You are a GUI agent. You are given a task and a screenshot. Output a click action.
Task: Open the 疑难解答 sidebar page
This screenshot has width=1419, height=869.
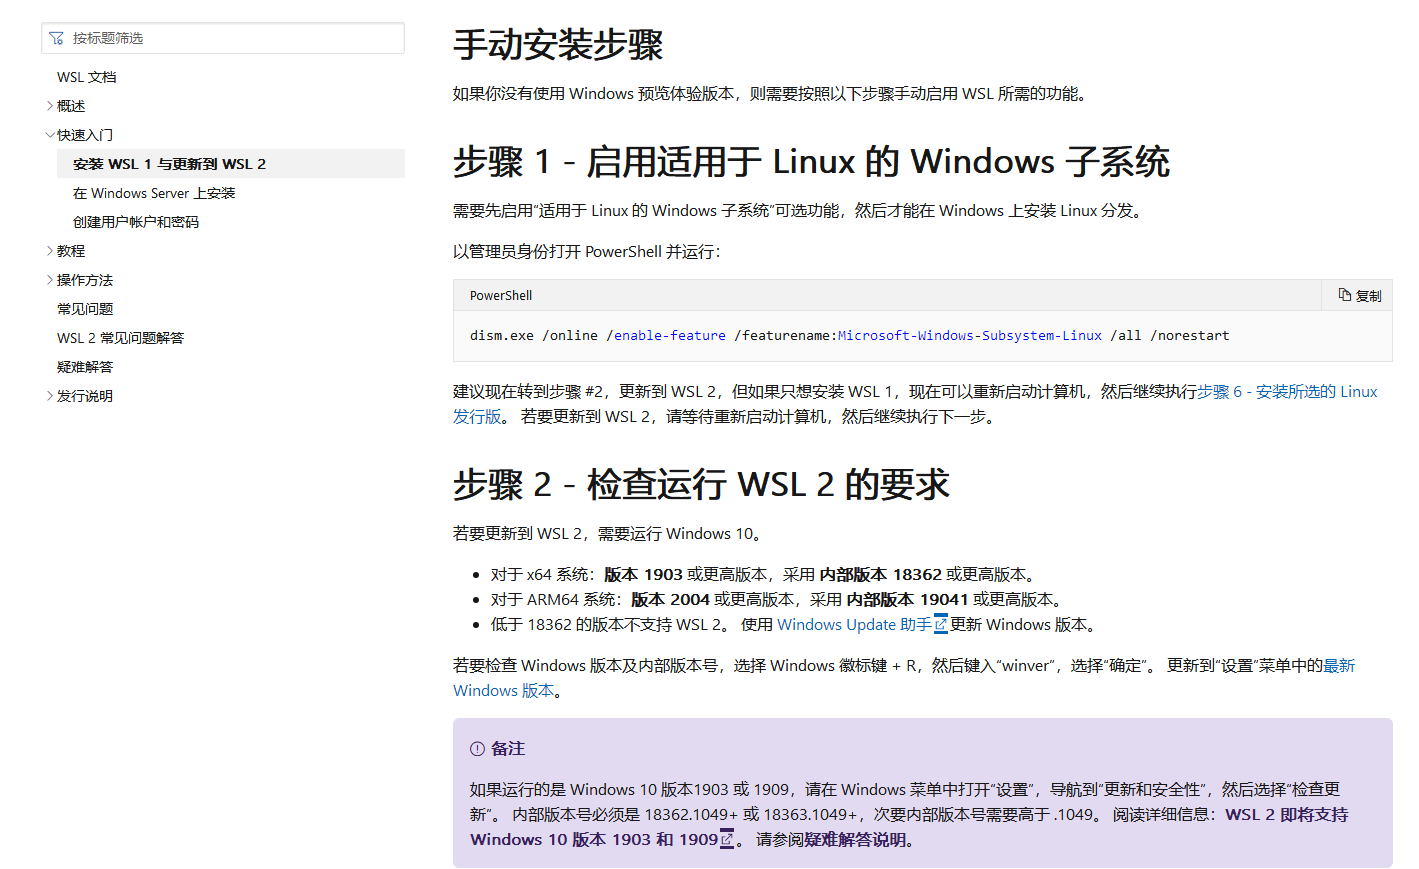point(85,367)
